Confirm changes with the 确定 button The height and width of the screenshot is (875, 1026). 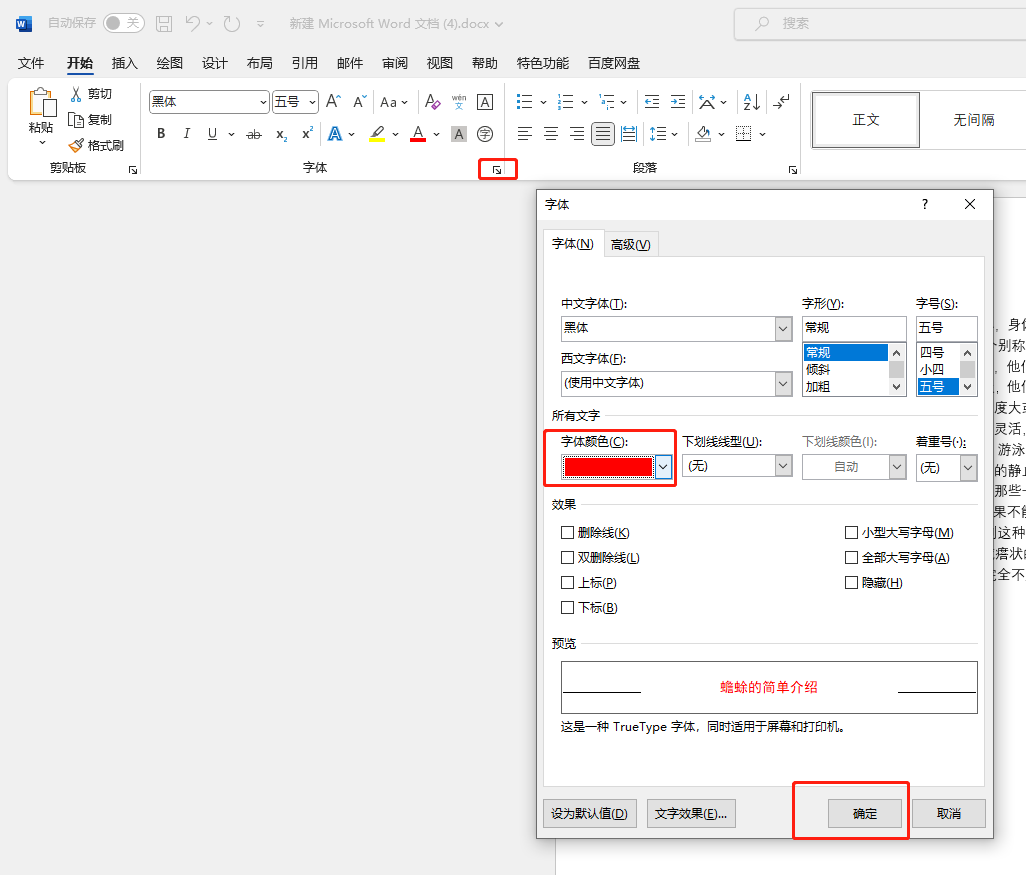865,813
